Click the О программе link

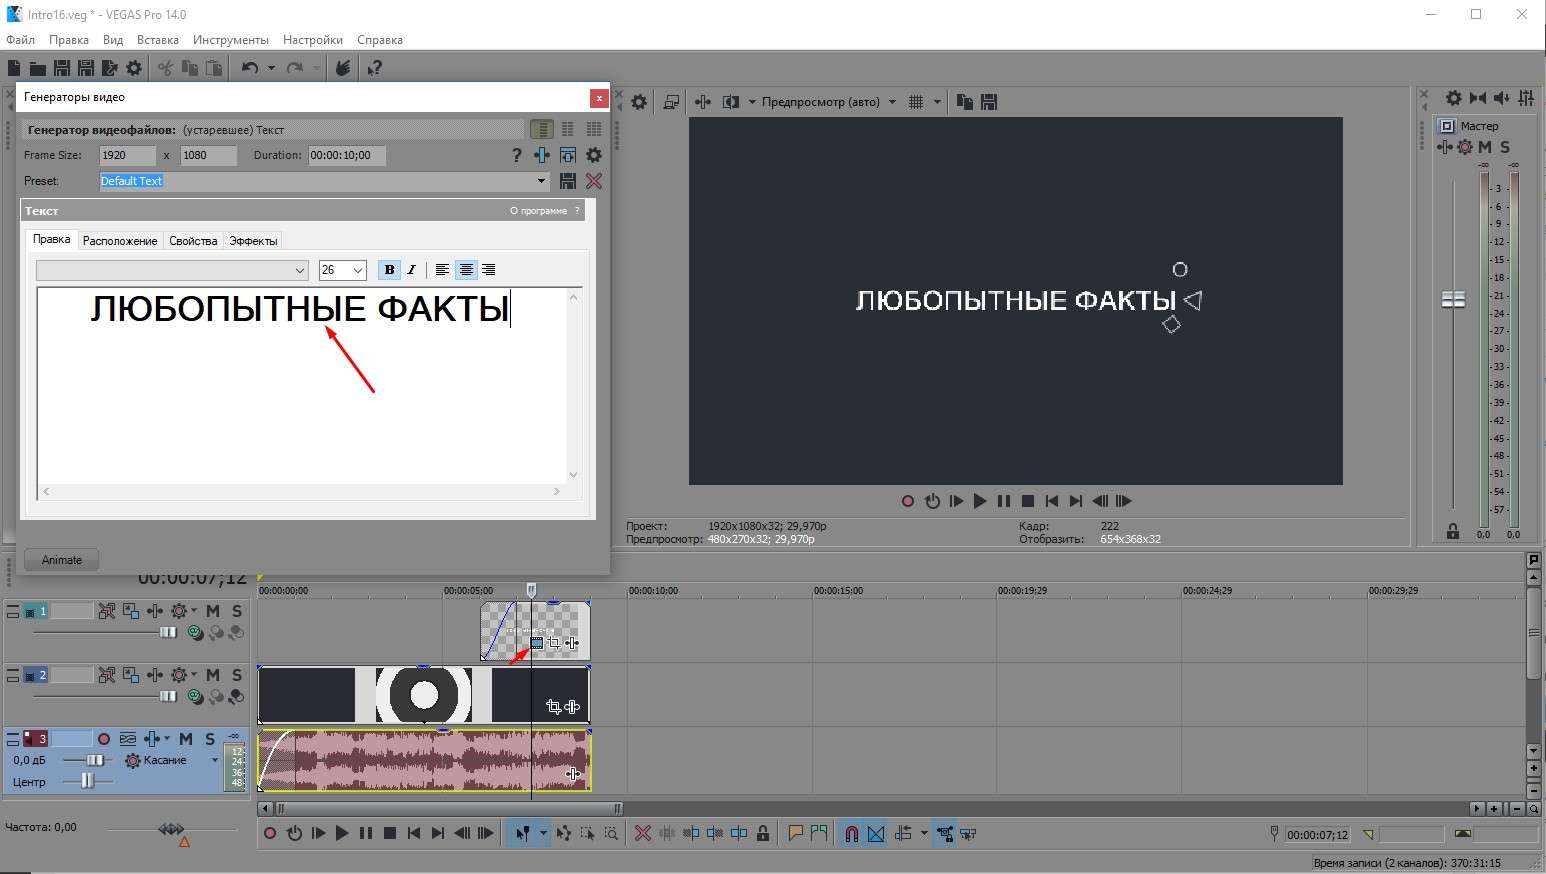538,211
